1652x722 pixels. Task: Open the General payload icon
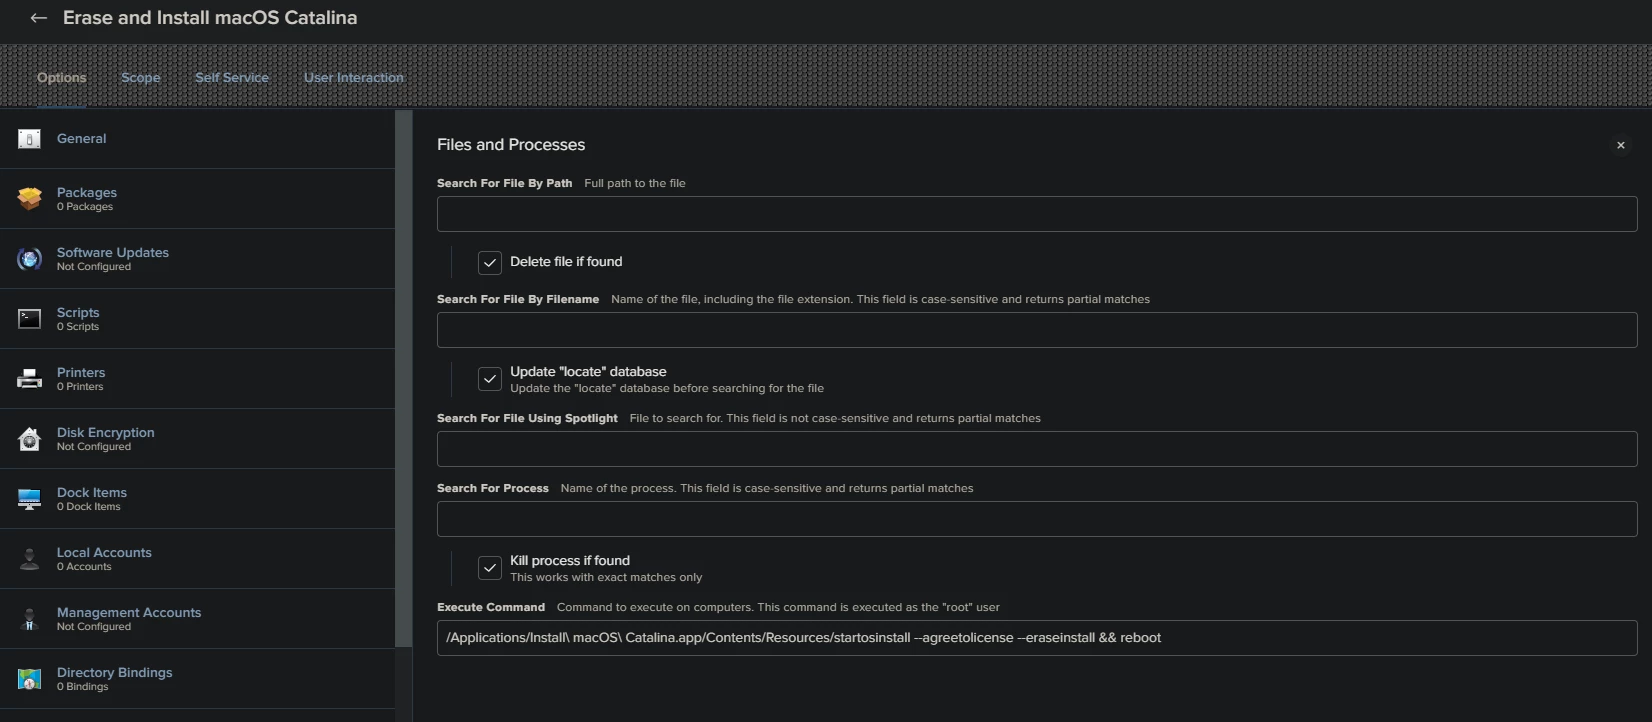pyautogui.click(x=30, y=139)
